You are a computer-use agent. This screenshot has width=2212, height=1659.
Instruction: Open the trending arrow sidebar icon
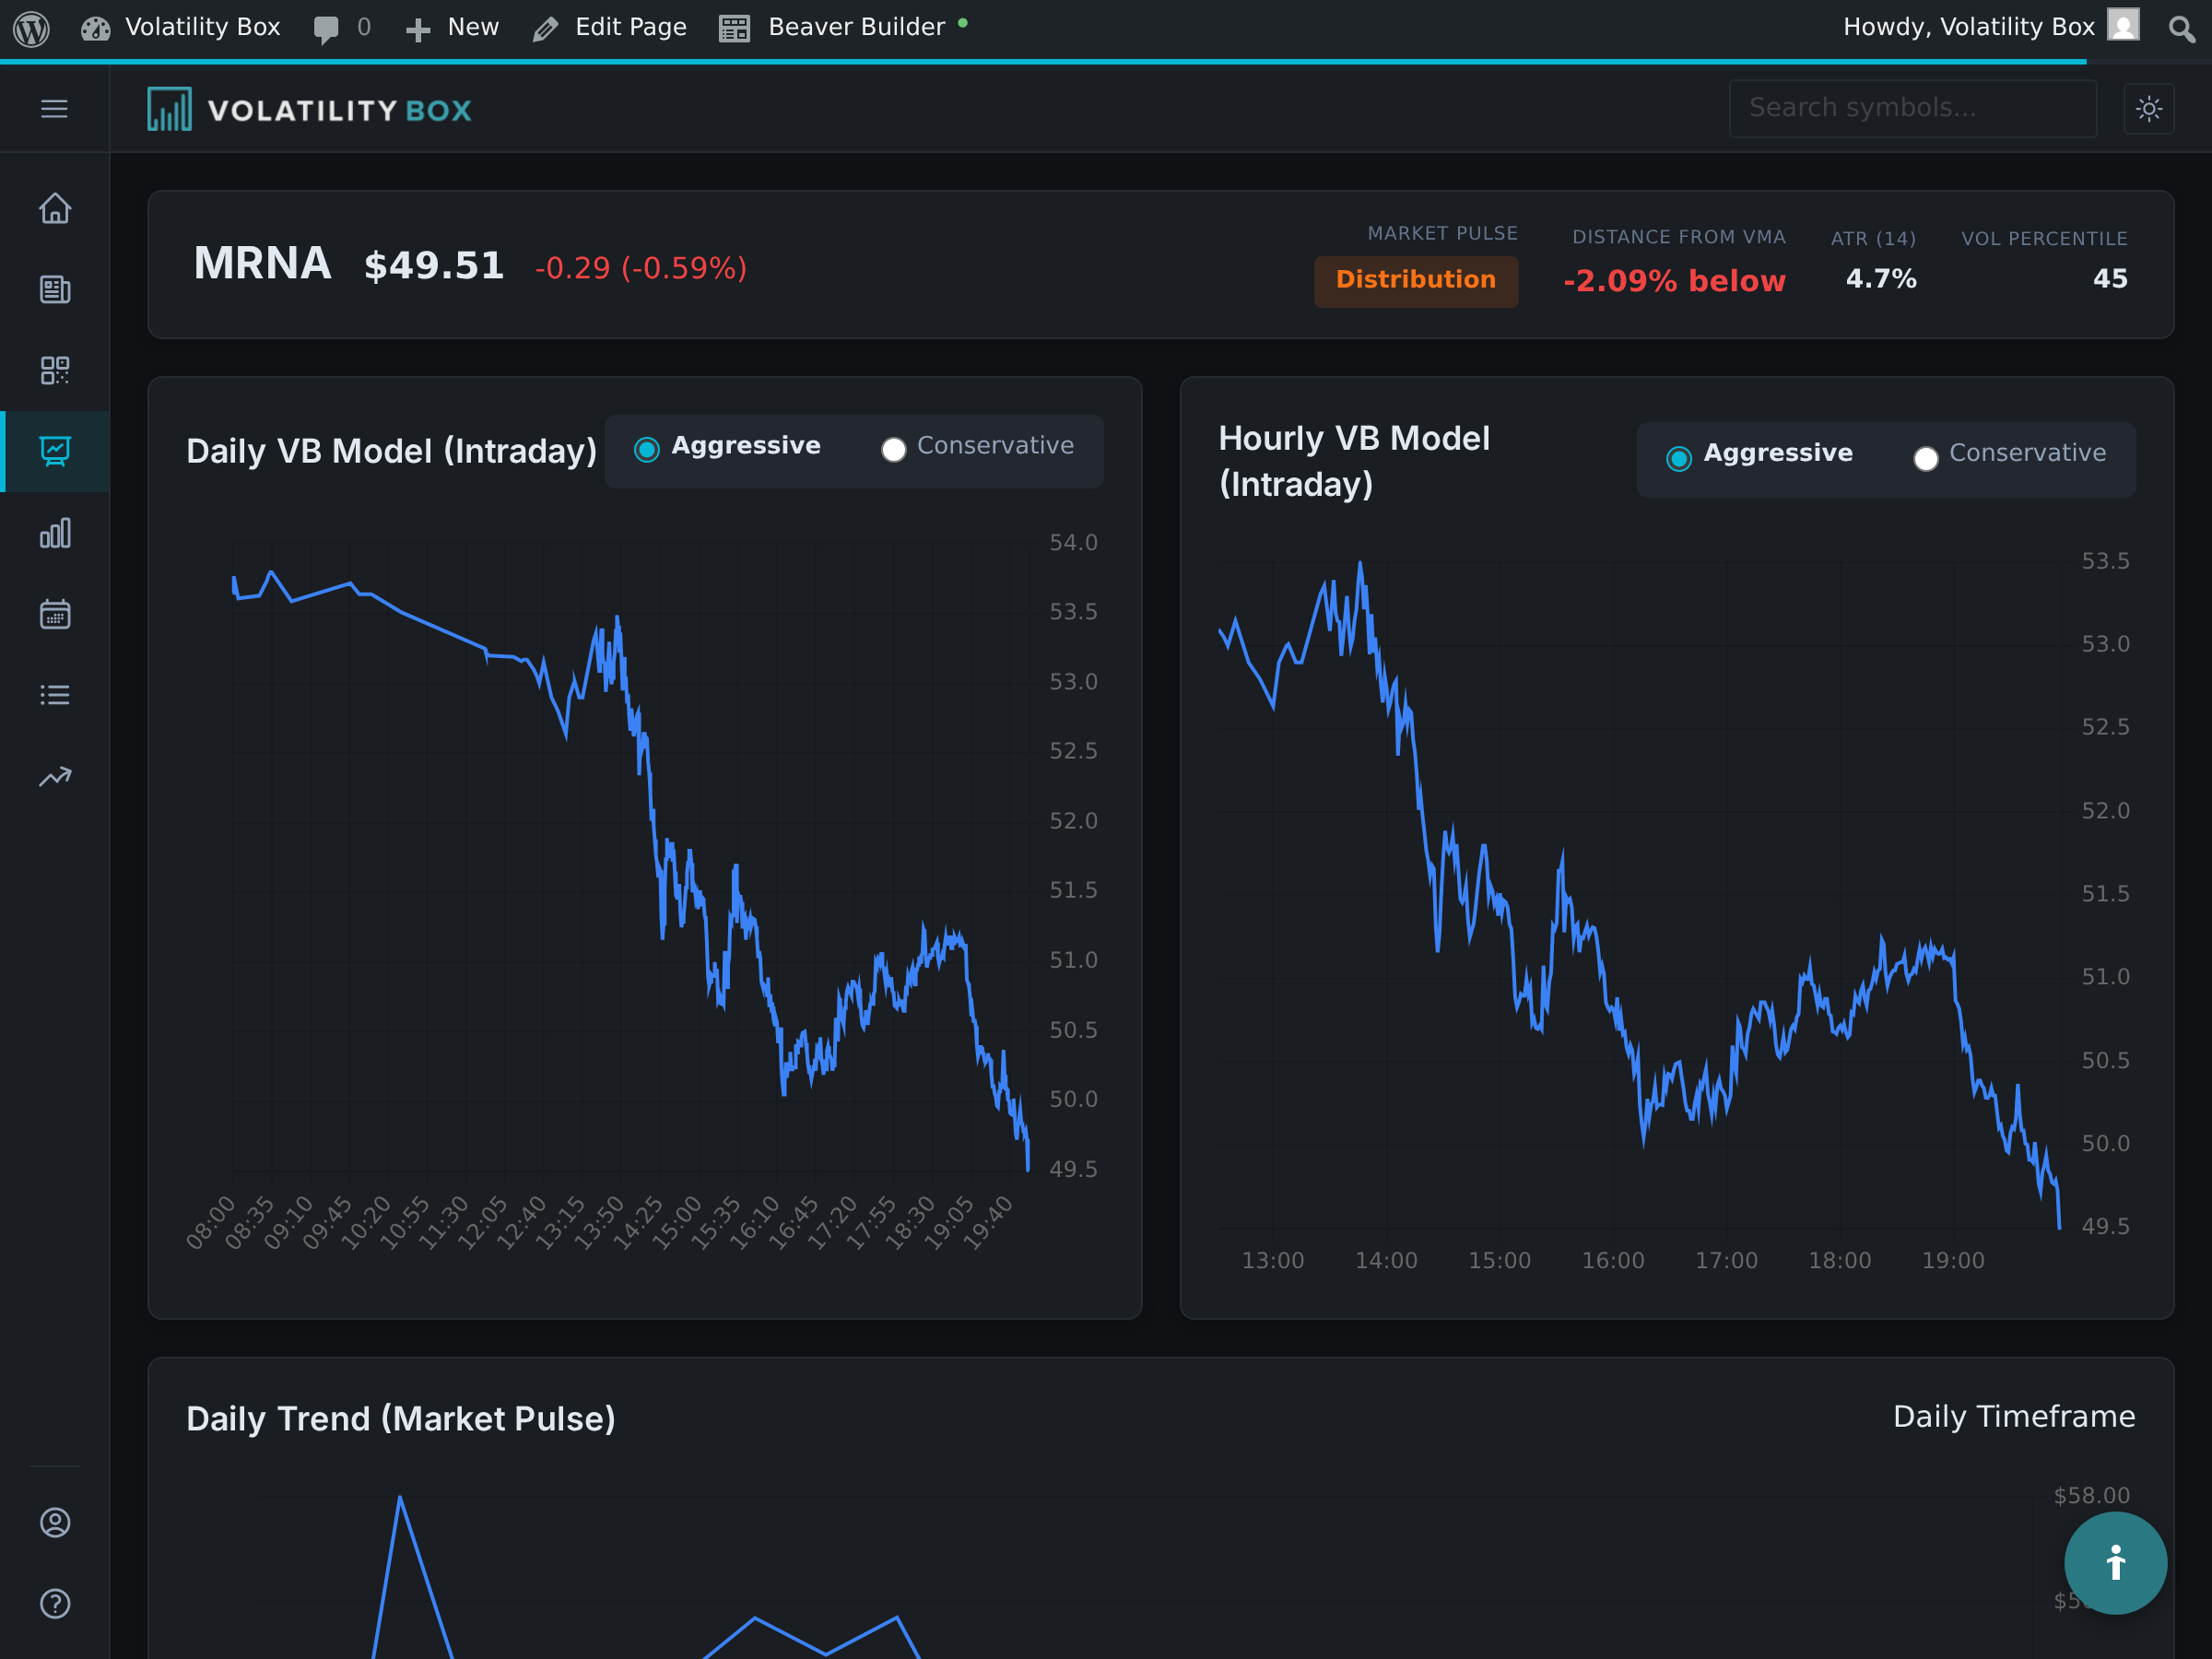[x=55, y=776]
